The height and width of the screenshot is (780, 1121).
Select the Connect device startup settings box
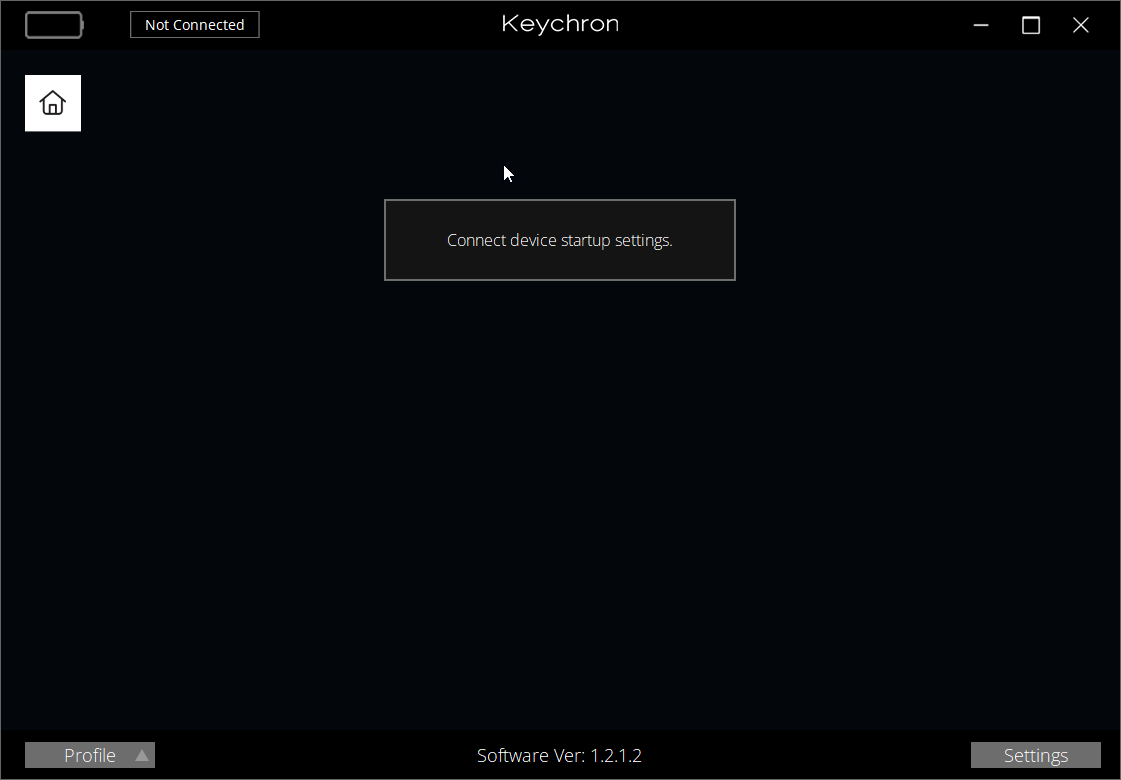point(560,240)
